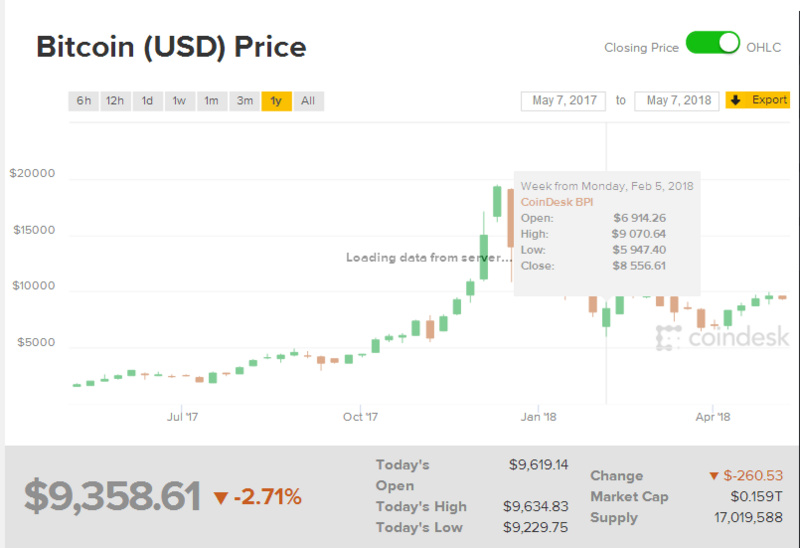
Task: Select the active 1y range button
Action: click(x=276, y=101)
